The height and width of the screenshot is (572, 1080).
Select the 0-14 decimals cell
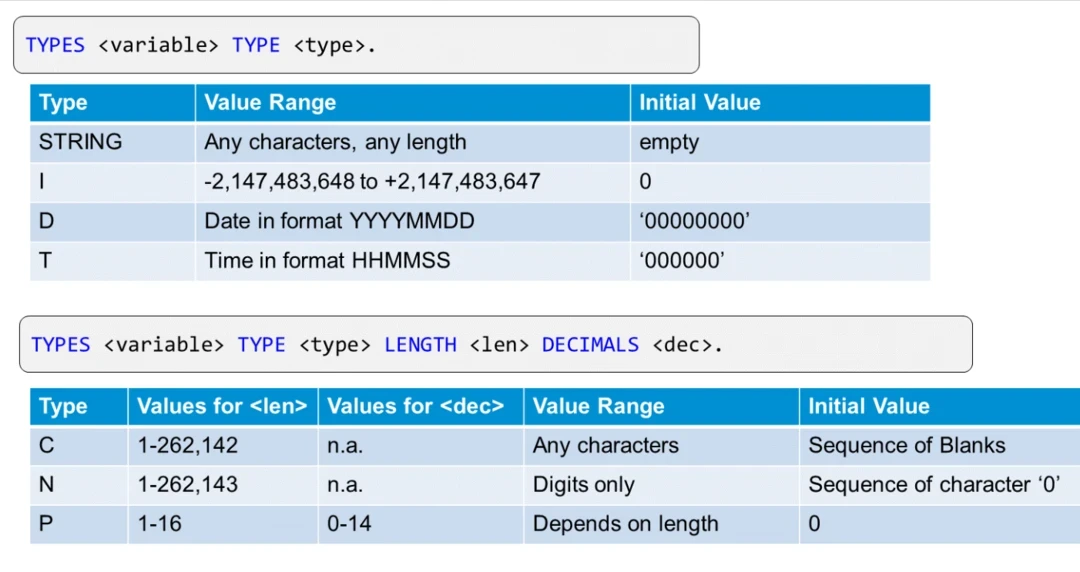click(x=352, y=524)
